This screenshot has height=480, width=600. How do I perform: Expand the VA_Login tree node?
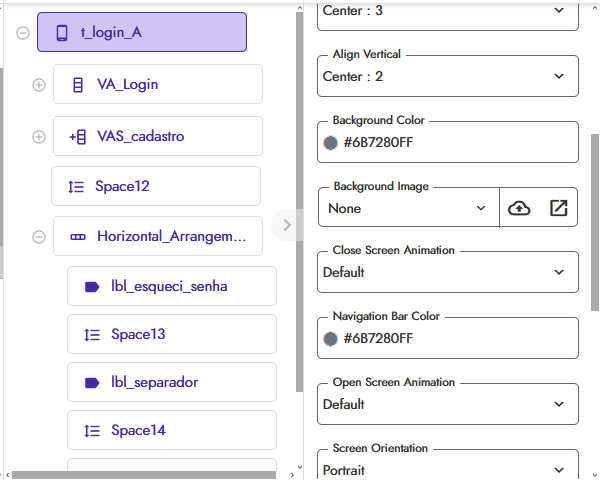point(39,85)
